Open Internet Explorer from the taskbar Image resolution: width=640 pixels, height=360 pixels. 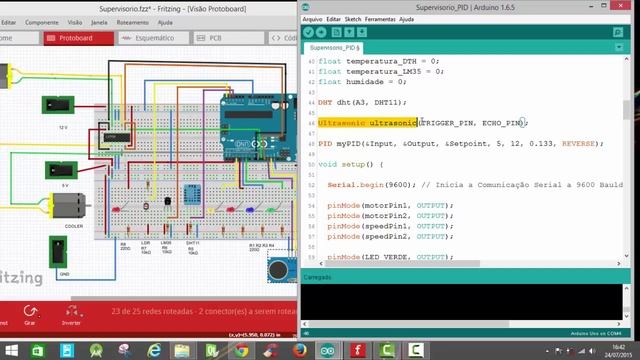tap(154, 351)
